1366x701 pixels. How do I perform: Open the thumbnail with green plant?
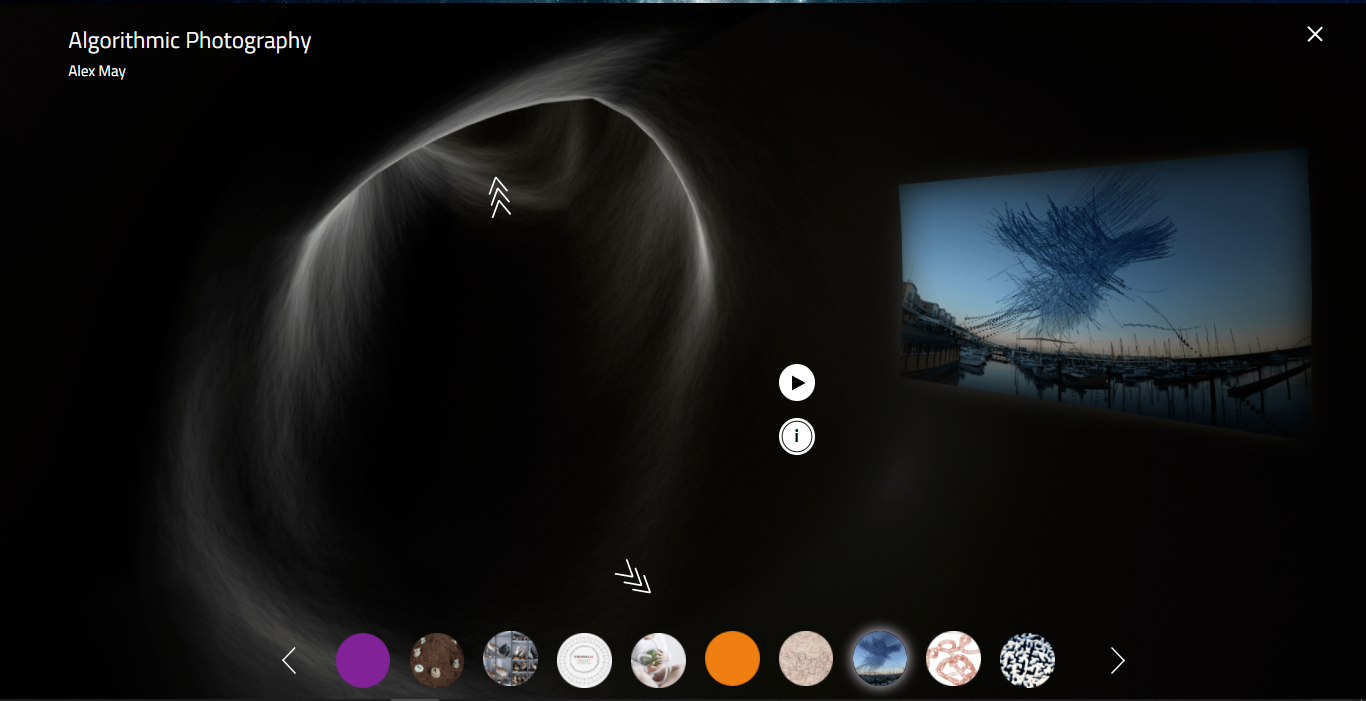coord(658,660)
